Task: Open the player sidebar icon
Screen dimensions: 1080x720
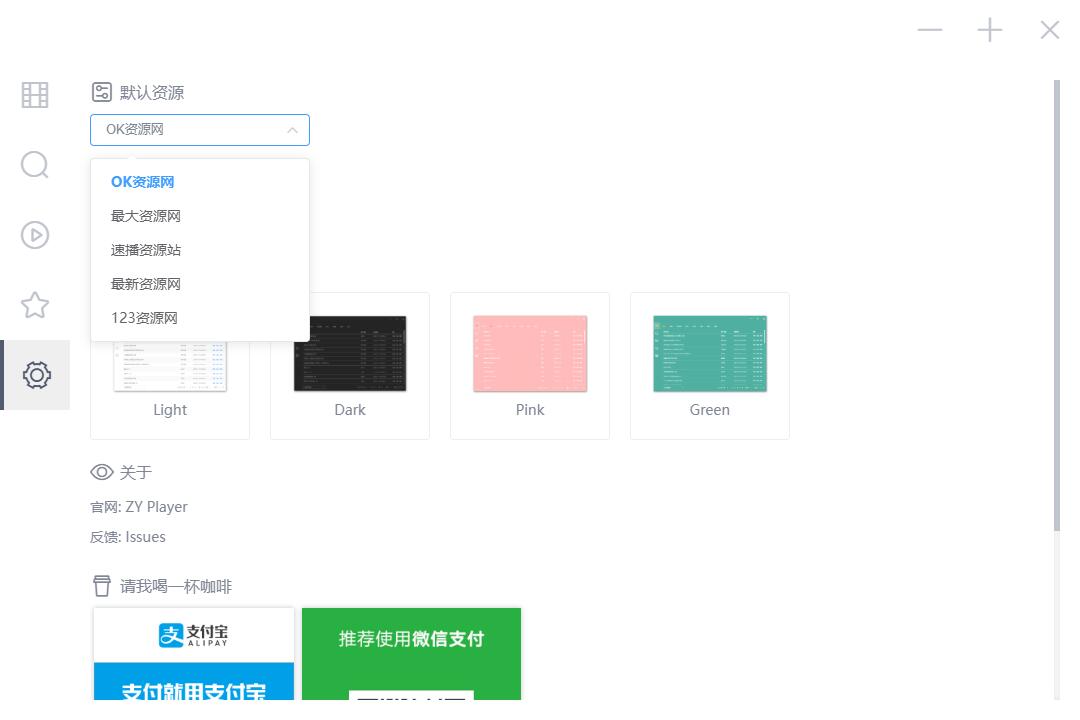Action: click(x=35, y=235)
